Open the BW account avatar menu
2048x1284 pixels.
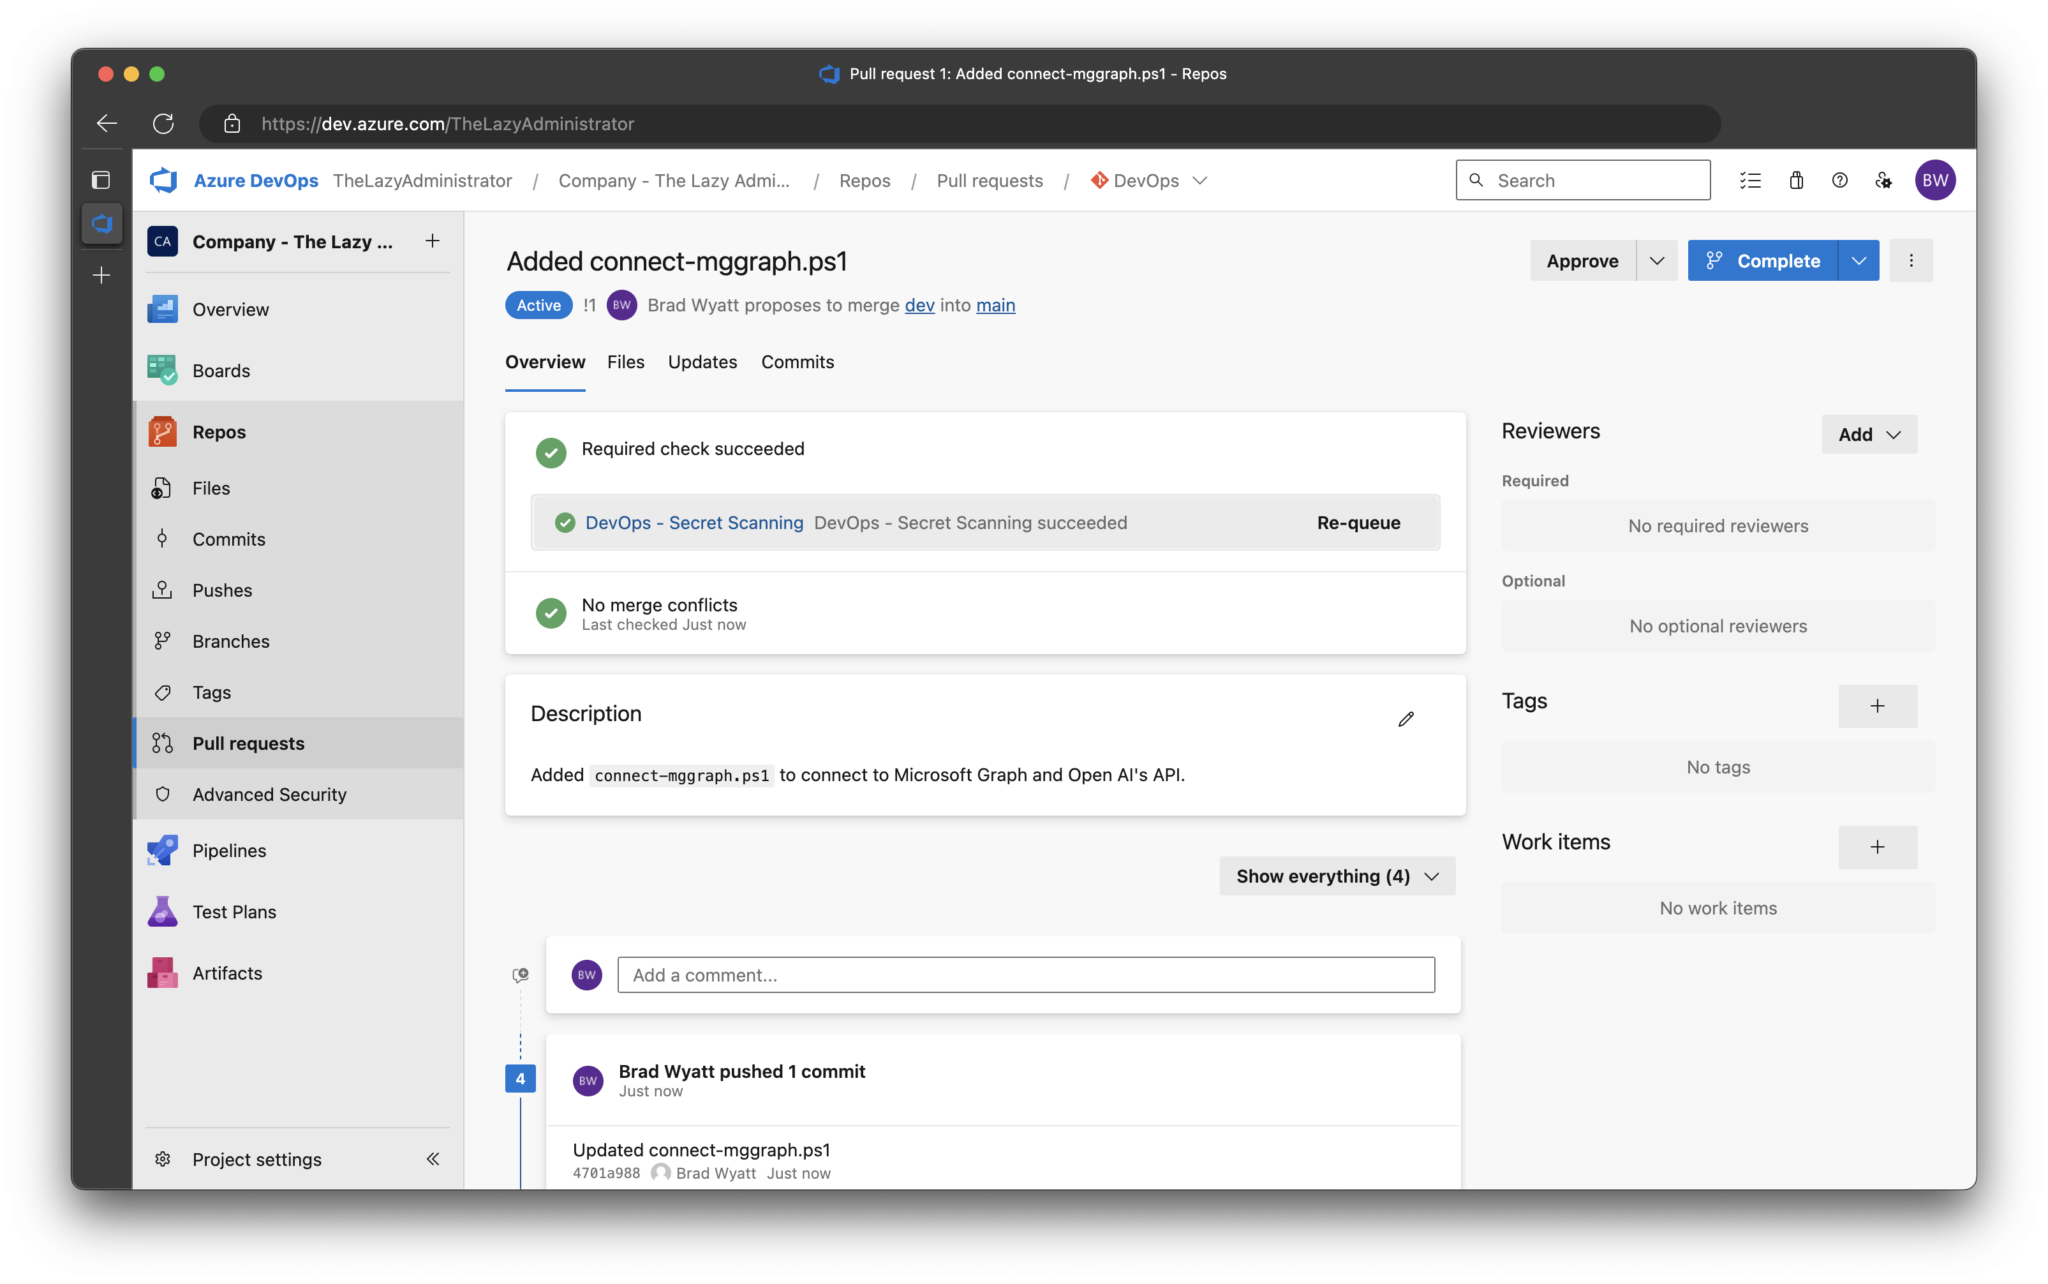1935,180
